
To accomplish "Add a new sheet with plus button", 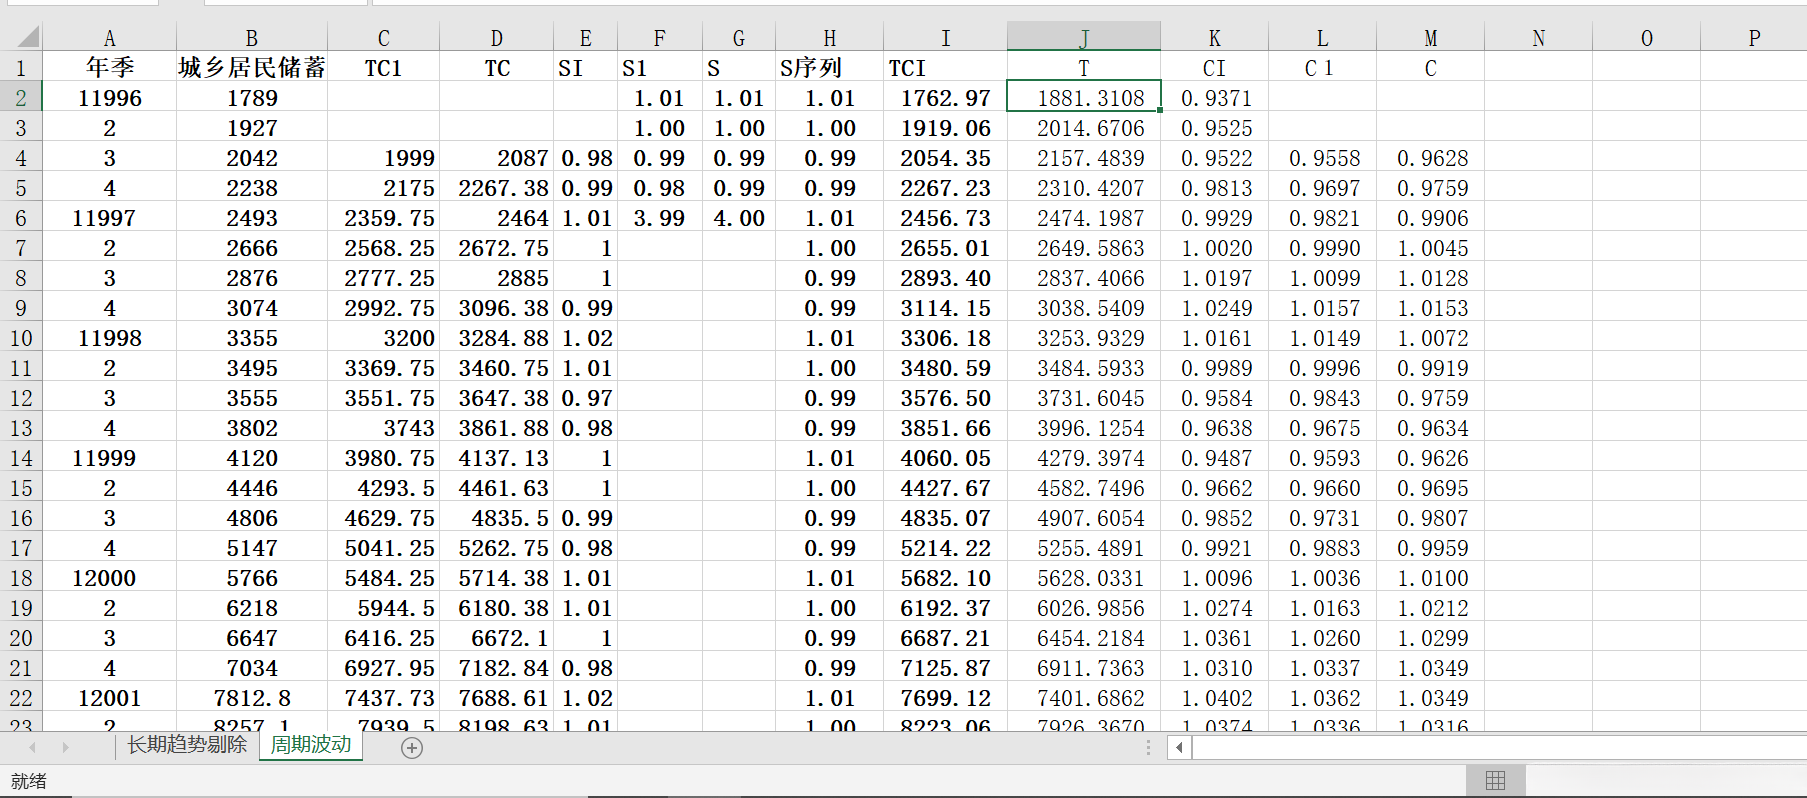I will click(411, 747).
